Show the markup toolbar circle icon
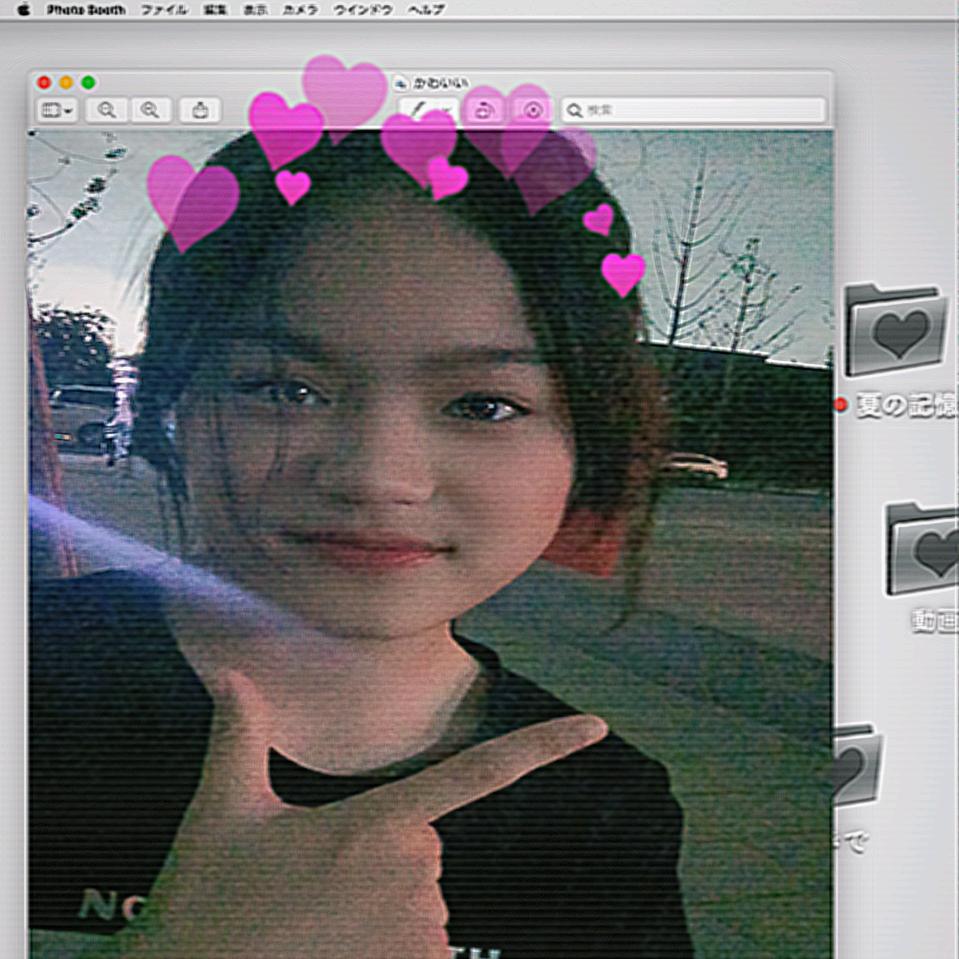The height and width of the screenshot is (959, 959). [x=533, y=111]
